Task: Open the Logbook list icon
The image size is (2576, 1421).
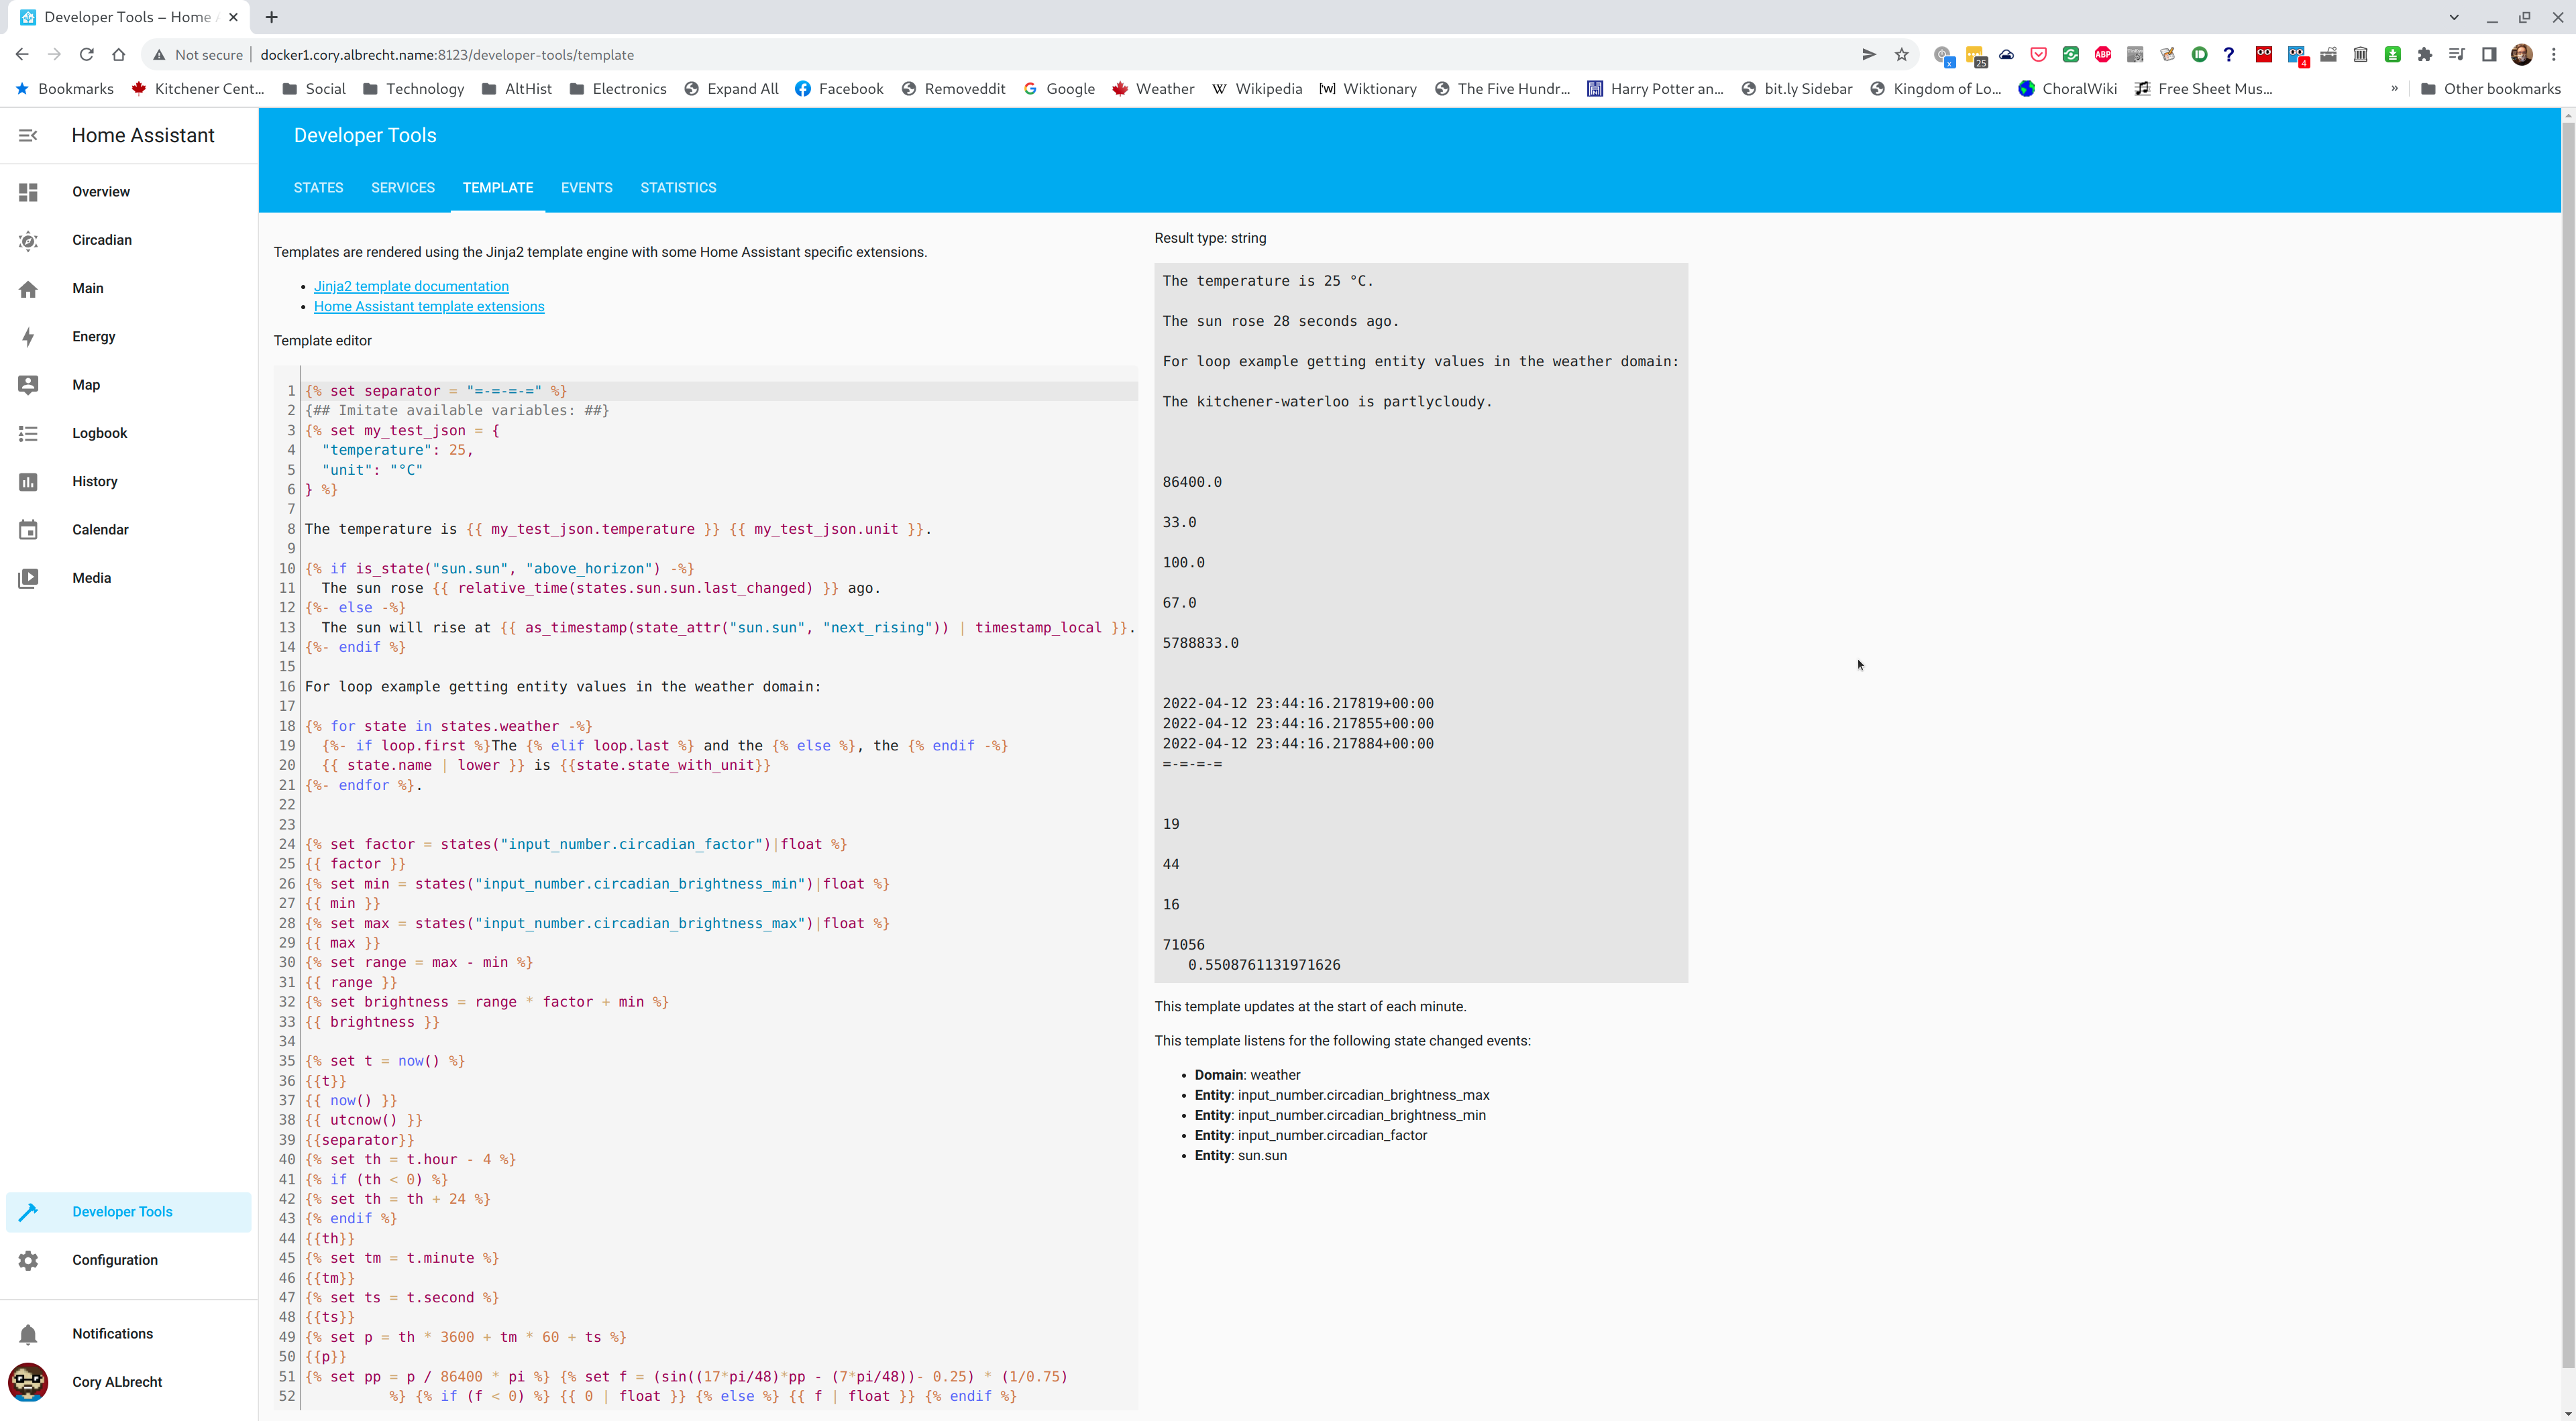Action: pos(28,433)
